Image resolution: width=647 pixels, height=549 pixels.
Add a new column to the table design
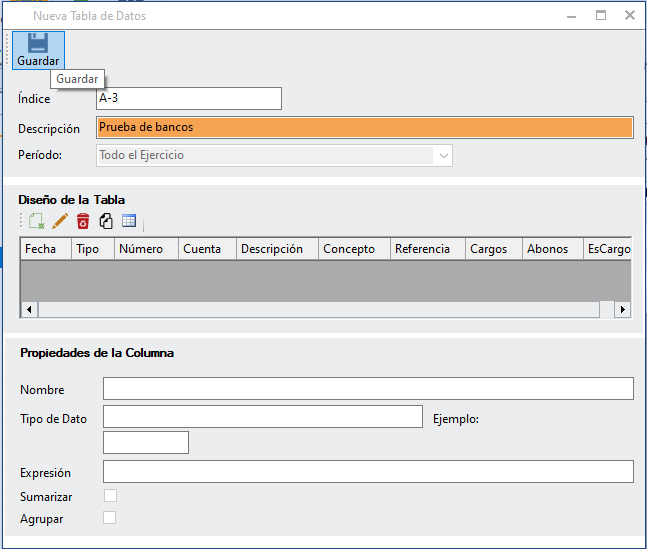[36, 221]
